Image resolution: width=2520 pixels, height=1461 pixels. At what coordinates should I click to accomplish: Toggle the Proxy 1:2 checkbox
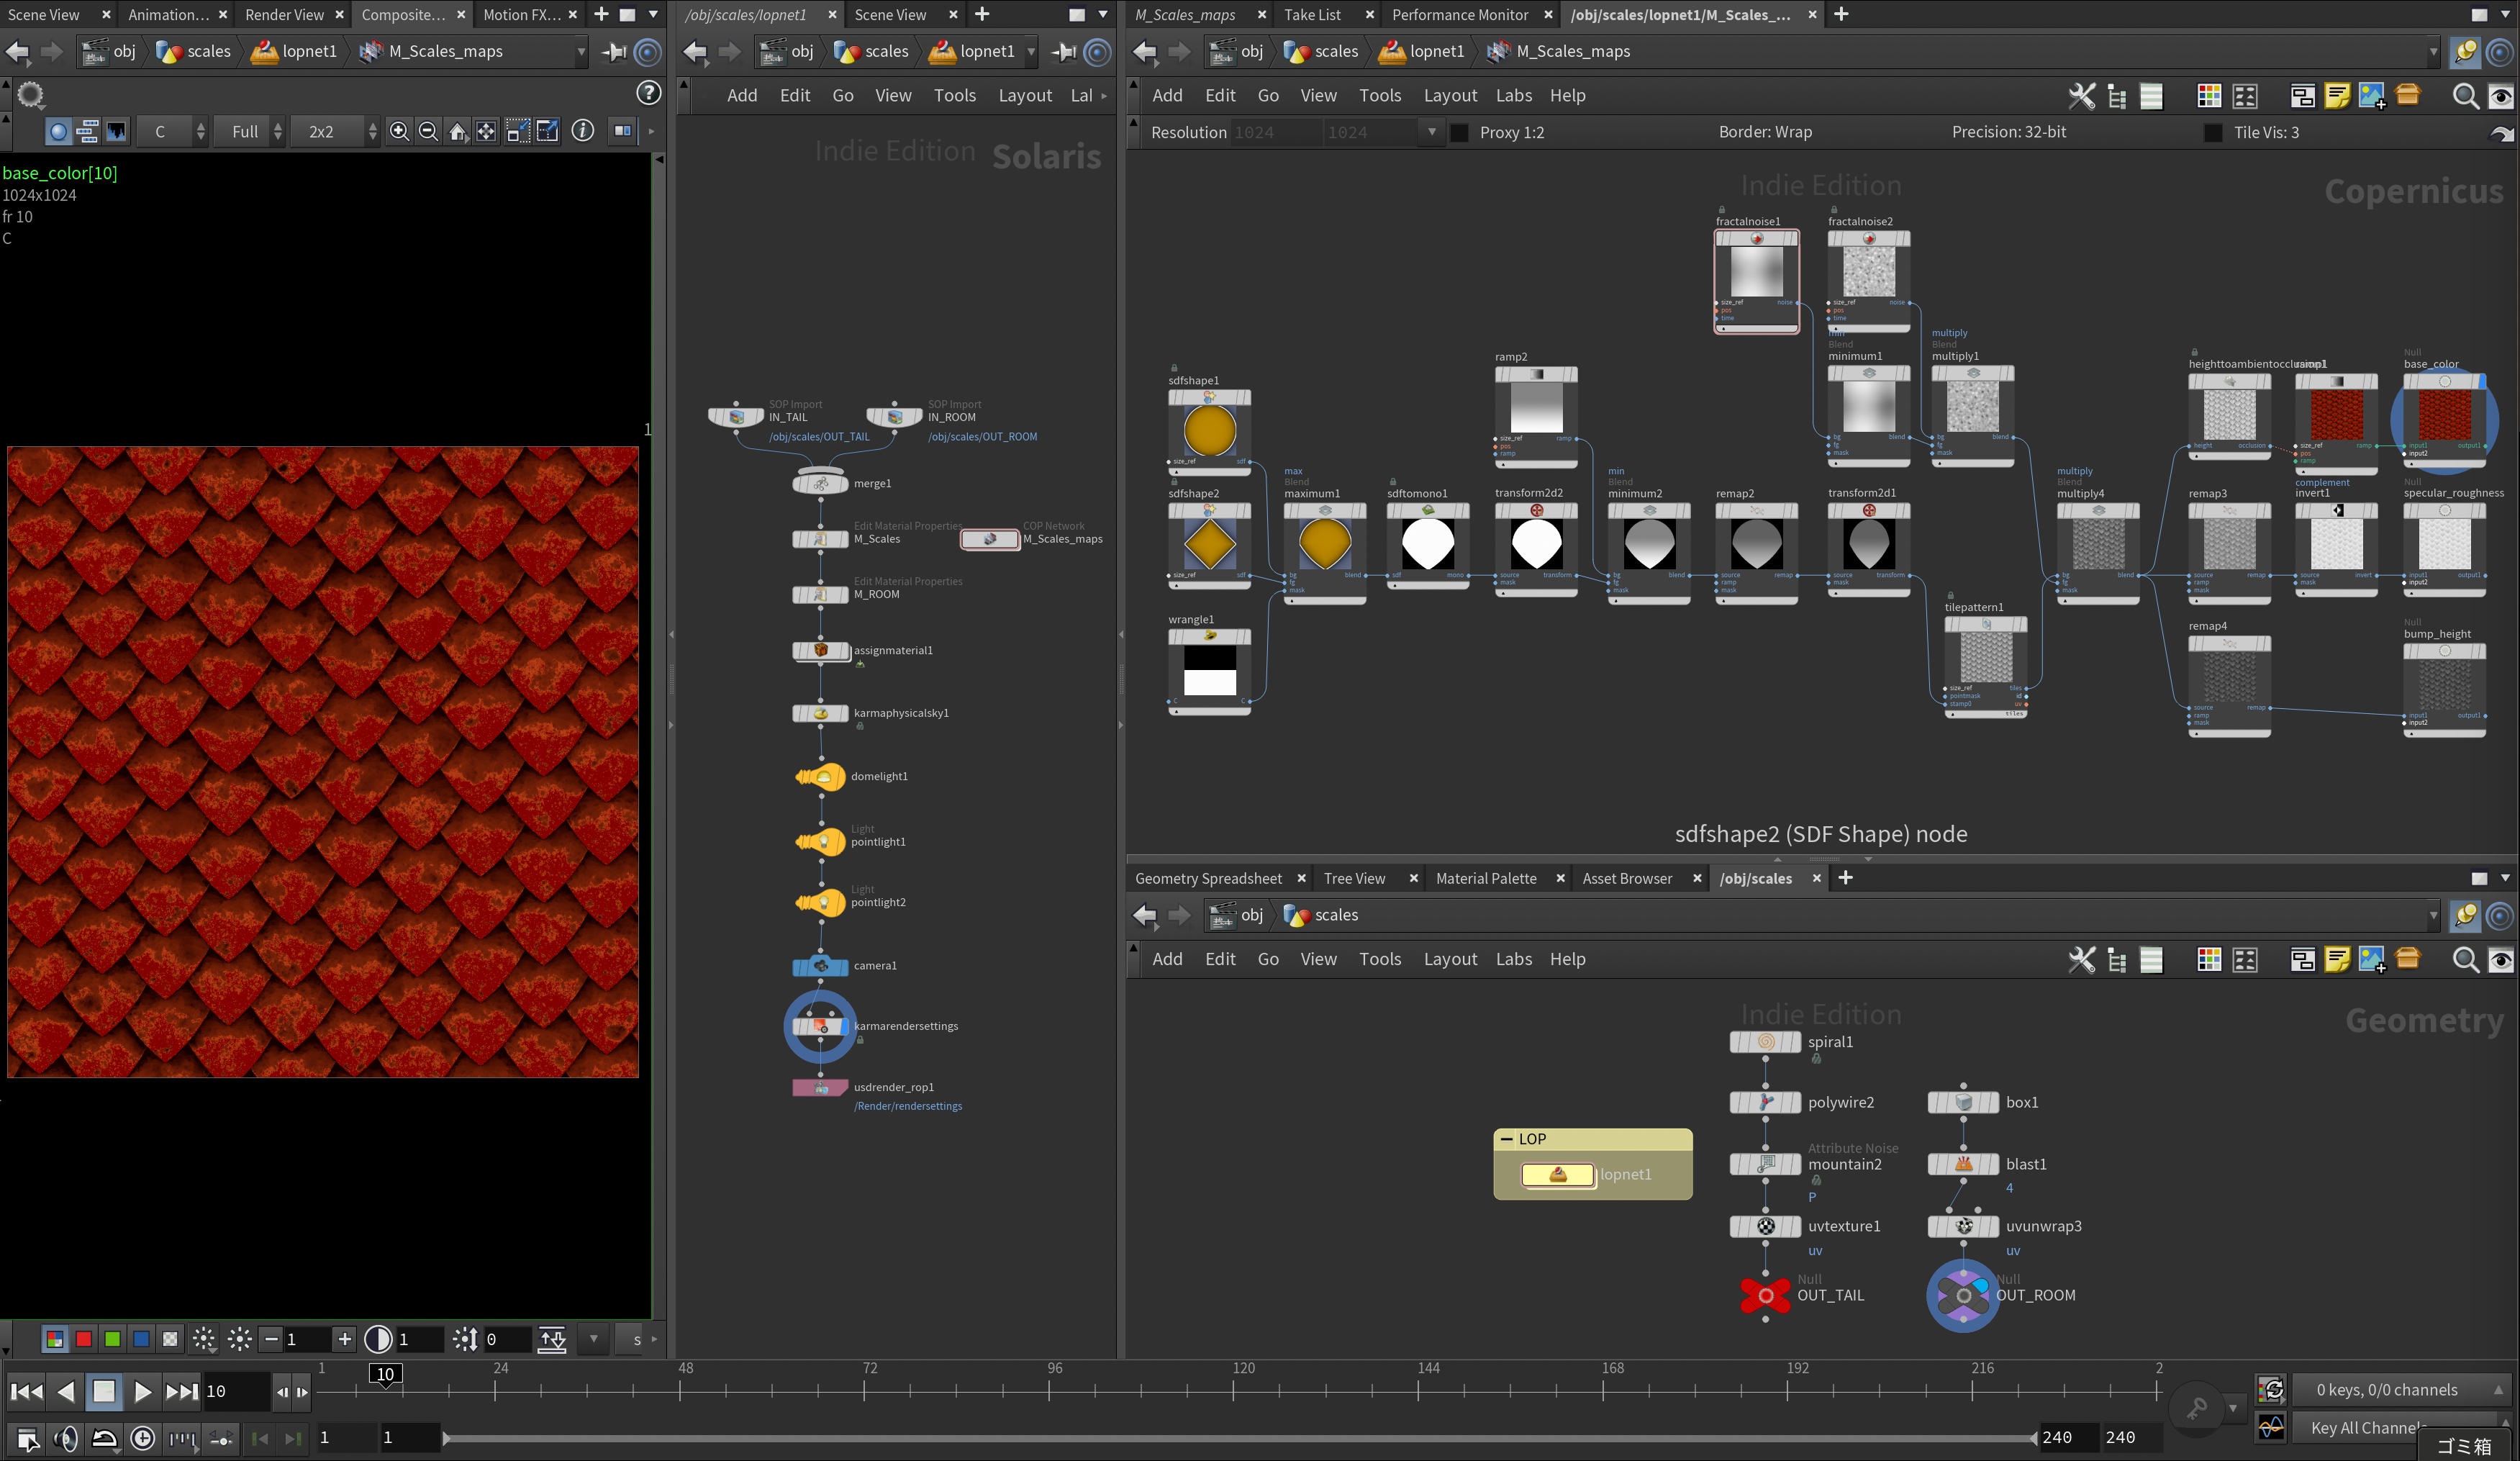[x=1459, y=133]
